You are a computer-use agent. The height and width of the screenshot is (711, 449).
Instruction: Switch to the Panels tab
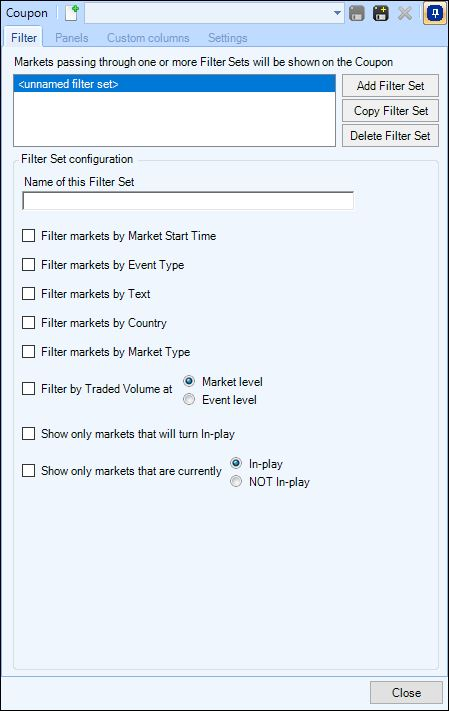[x=72, y=38]
